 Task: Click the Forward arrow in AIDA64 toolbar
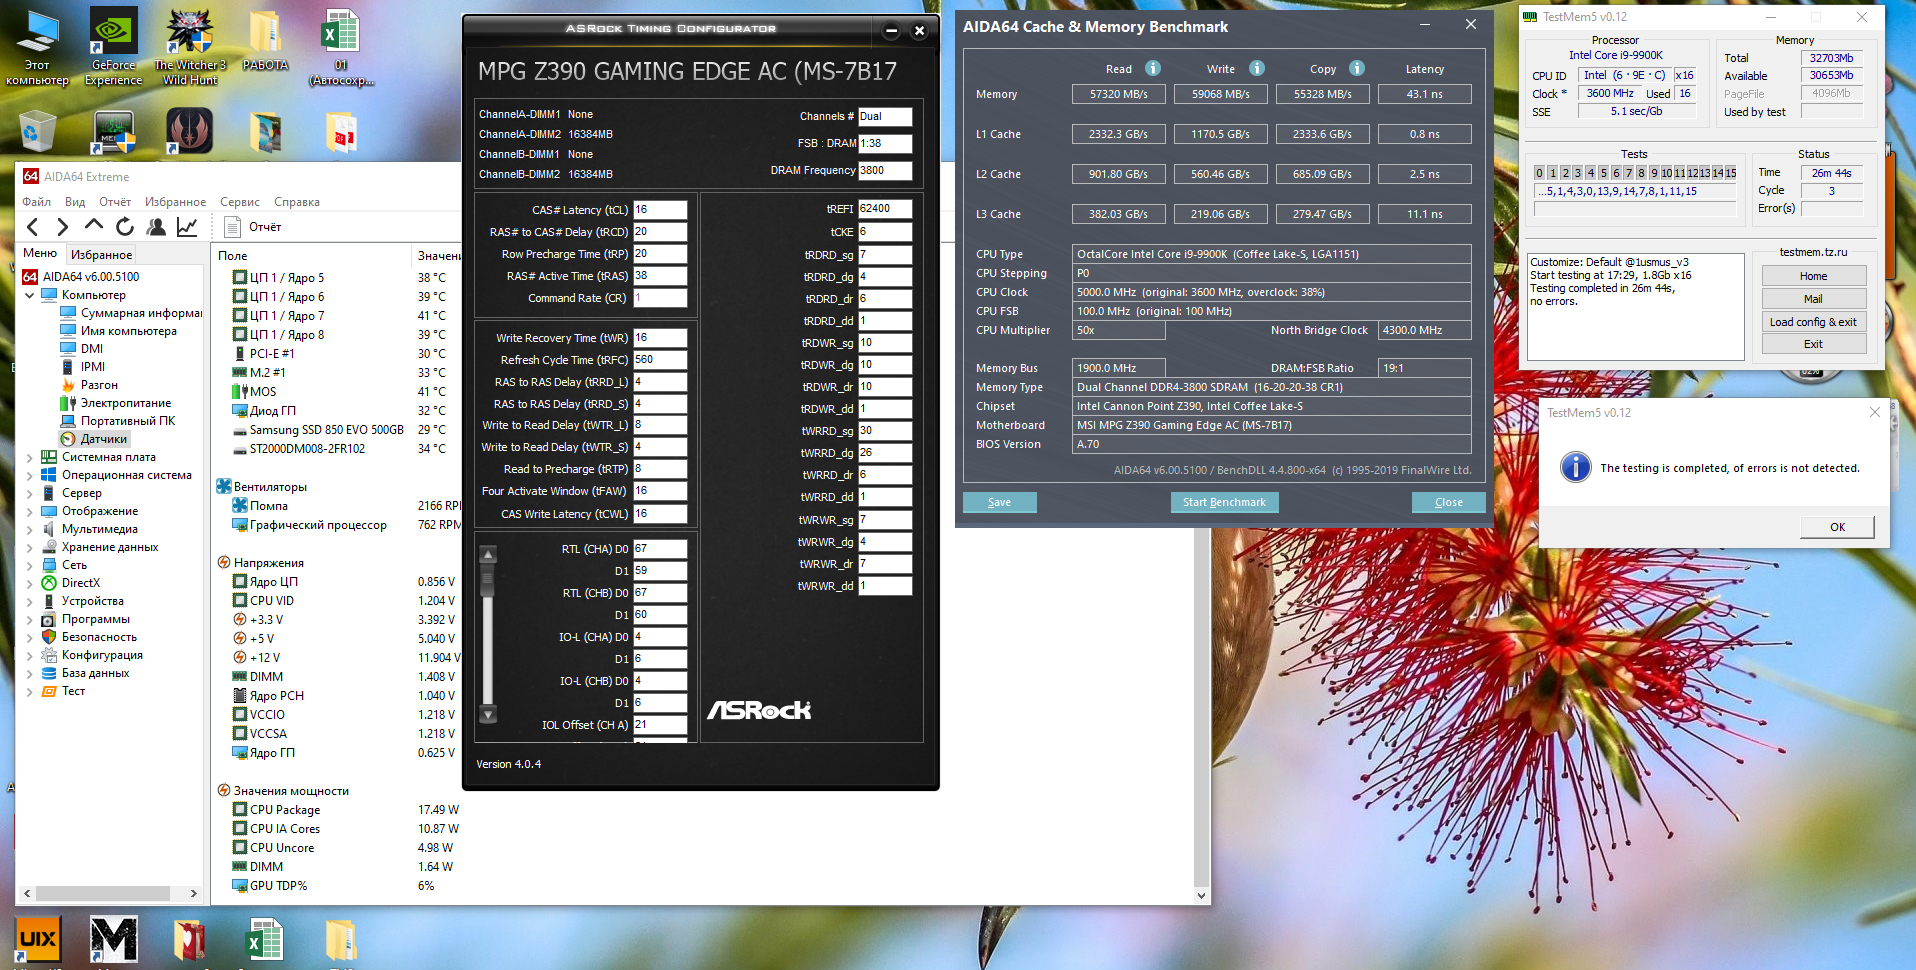(x=63, y=227)
